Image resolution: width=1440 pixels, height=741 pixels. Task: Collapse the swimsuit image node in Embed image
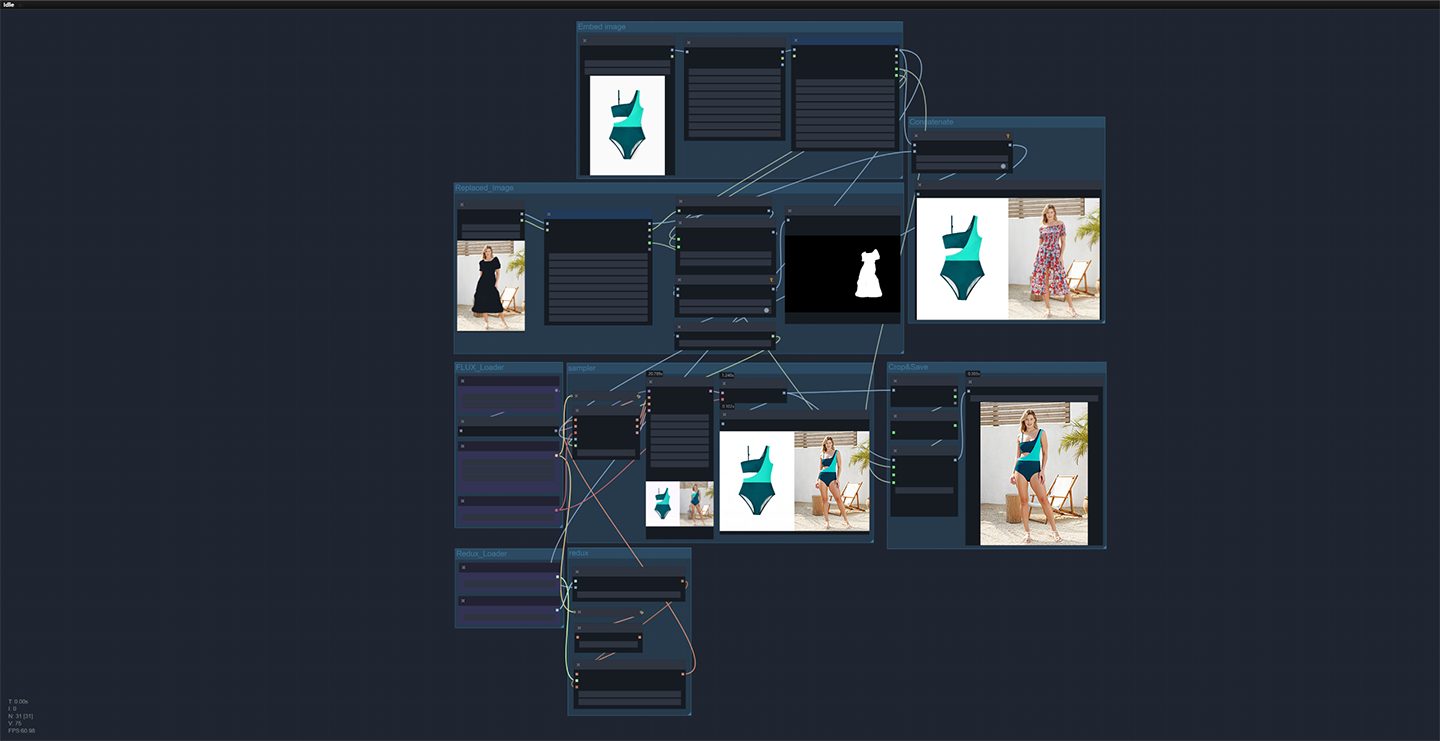click(585, 41)
